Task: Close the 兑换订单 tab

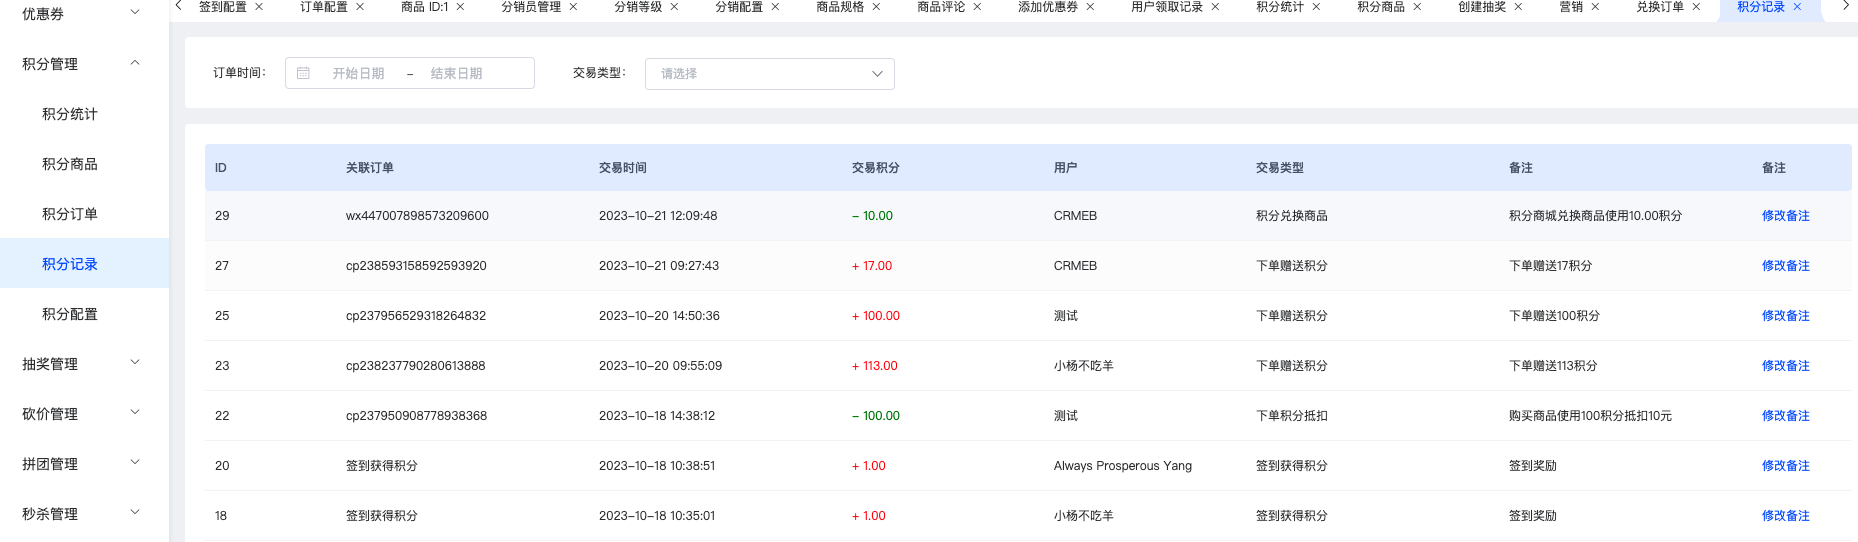Action: pyautogui.click(x=1696, y=7)
